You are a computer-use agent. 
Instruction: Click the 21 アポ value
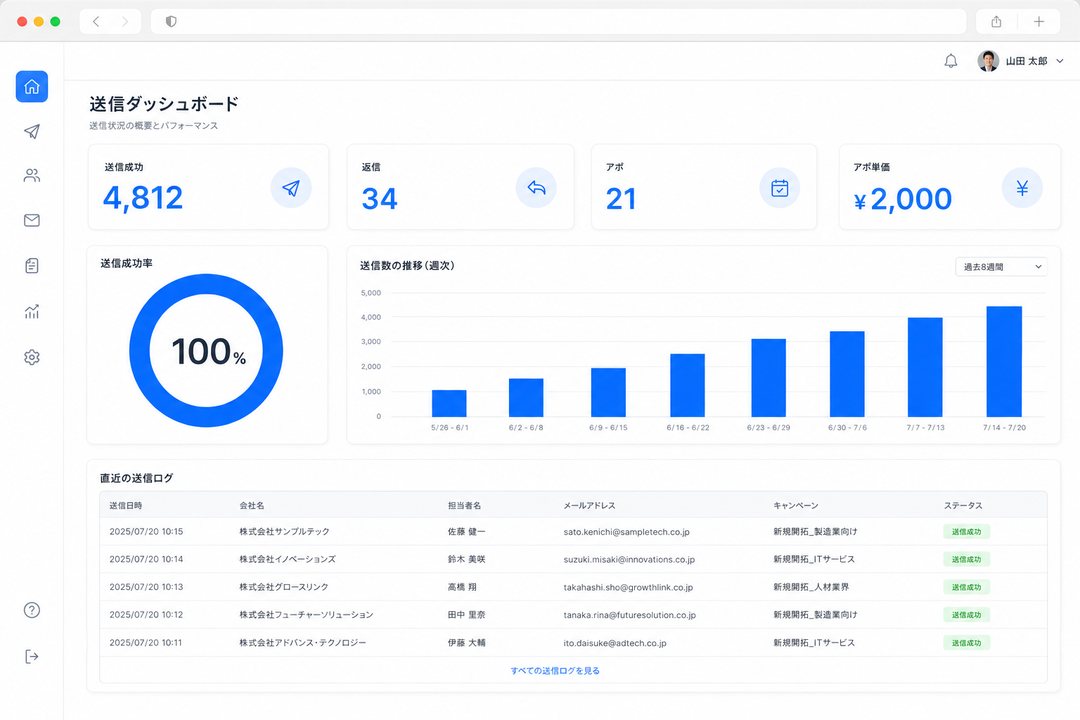point(621,199)
